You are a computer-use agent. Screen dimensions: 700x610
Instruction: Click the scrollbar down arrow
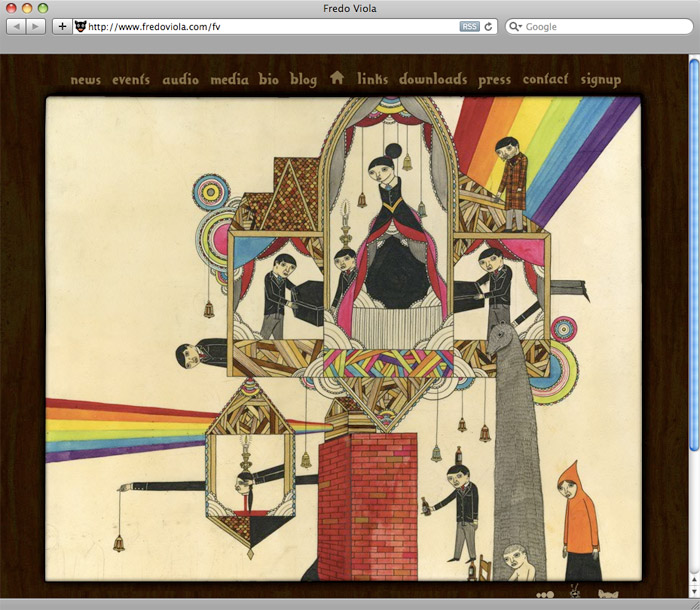click(x=694, y=591)
